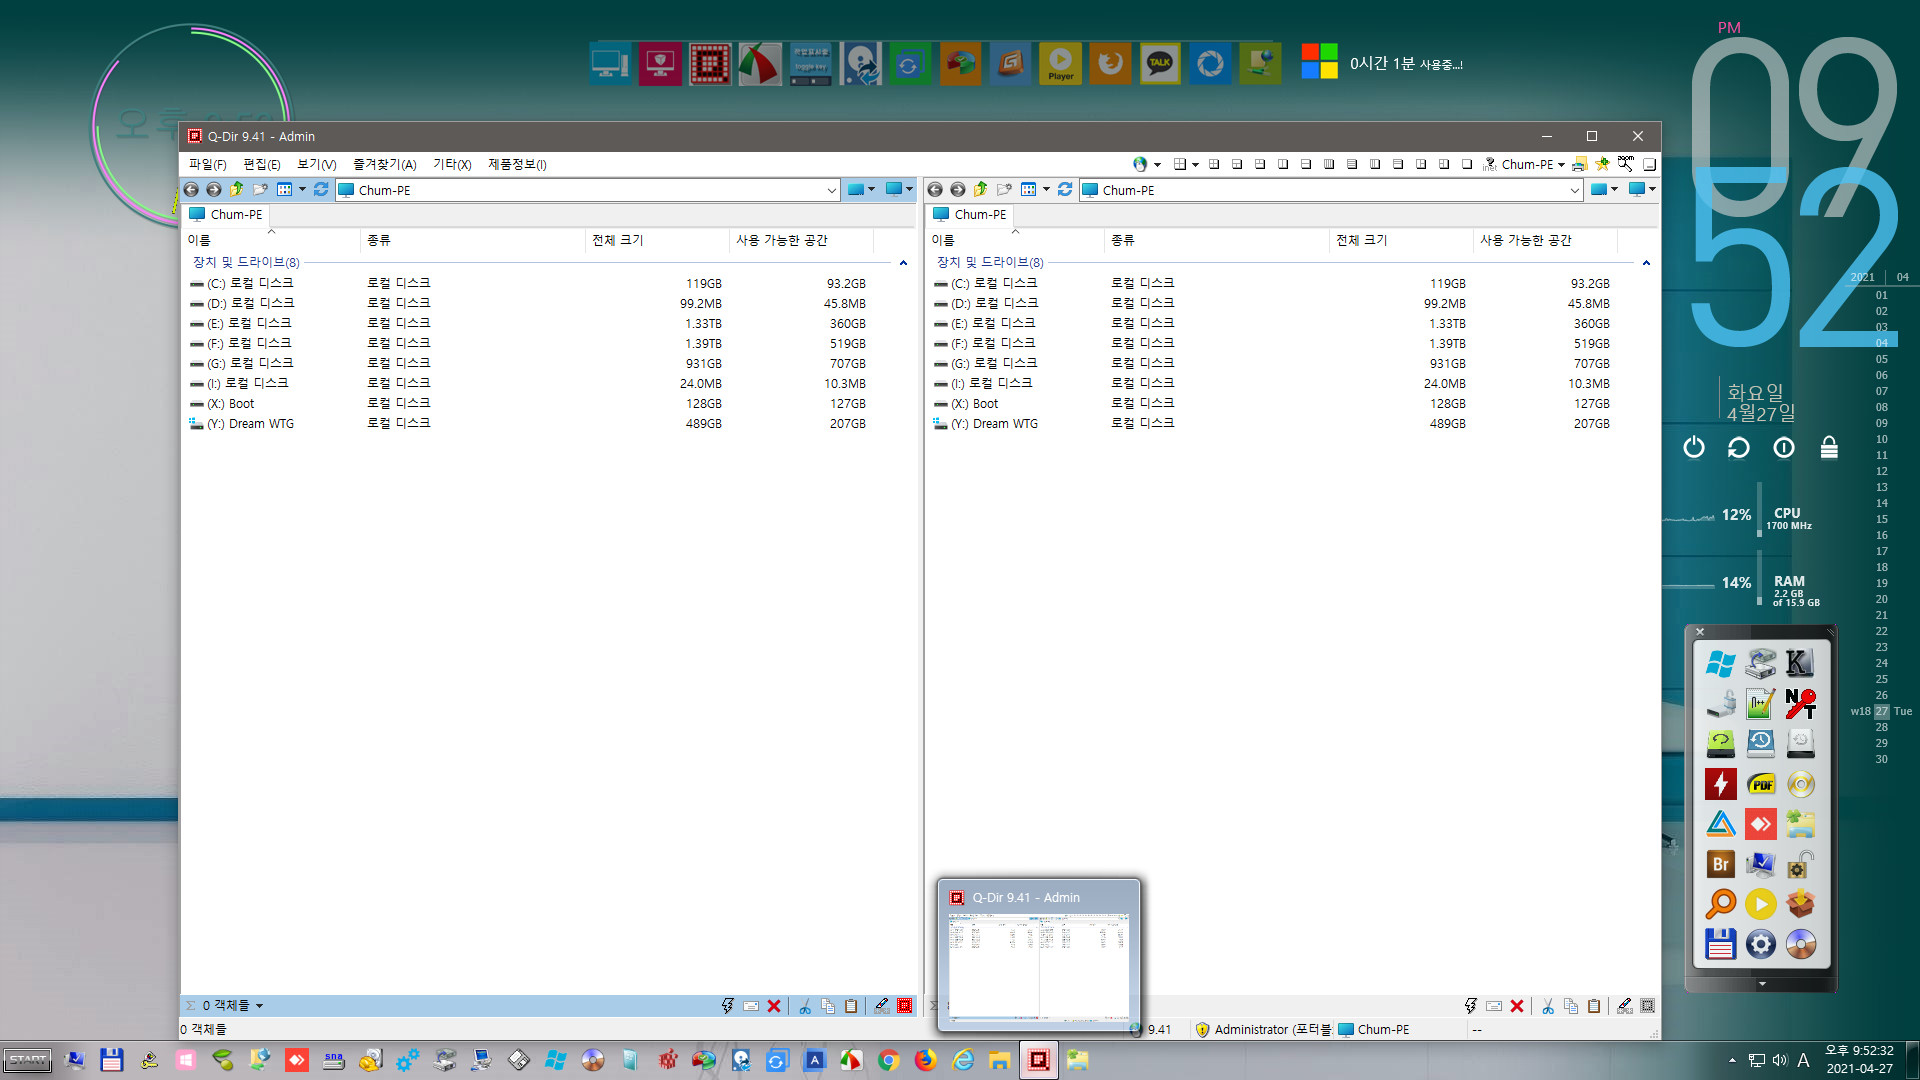Click the KakaoTalk icon in the top dock
This screenshot has height=1080, width=1920.
(x=1160, y=64)
